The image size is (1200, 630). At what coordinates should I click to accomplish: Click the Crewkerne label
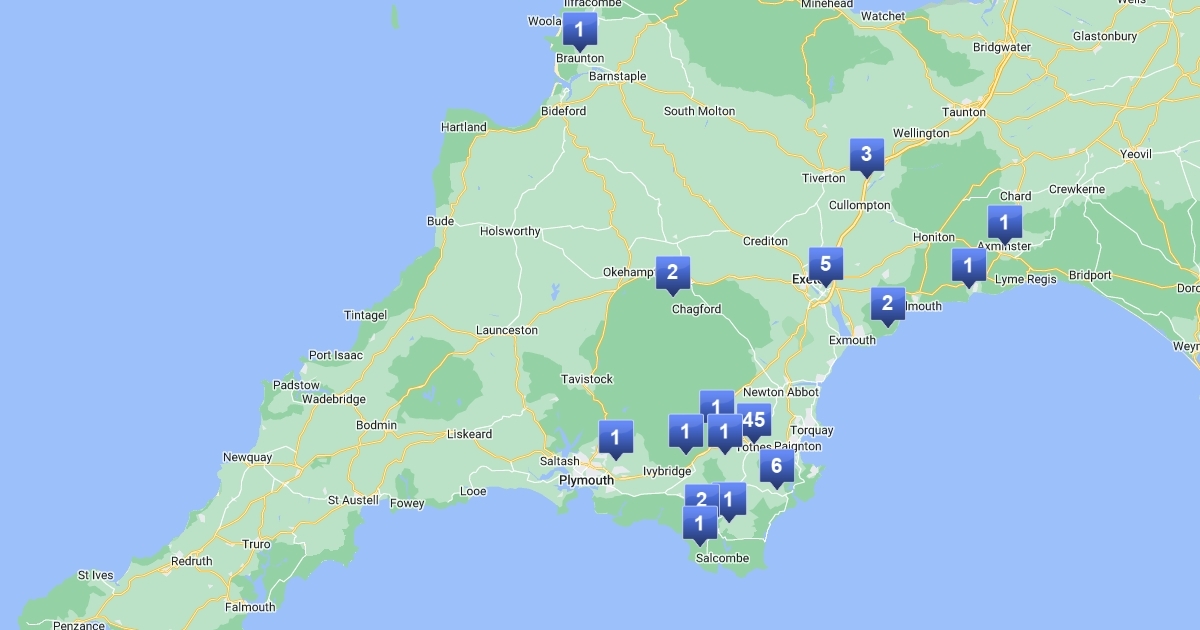click(1077, 189)
